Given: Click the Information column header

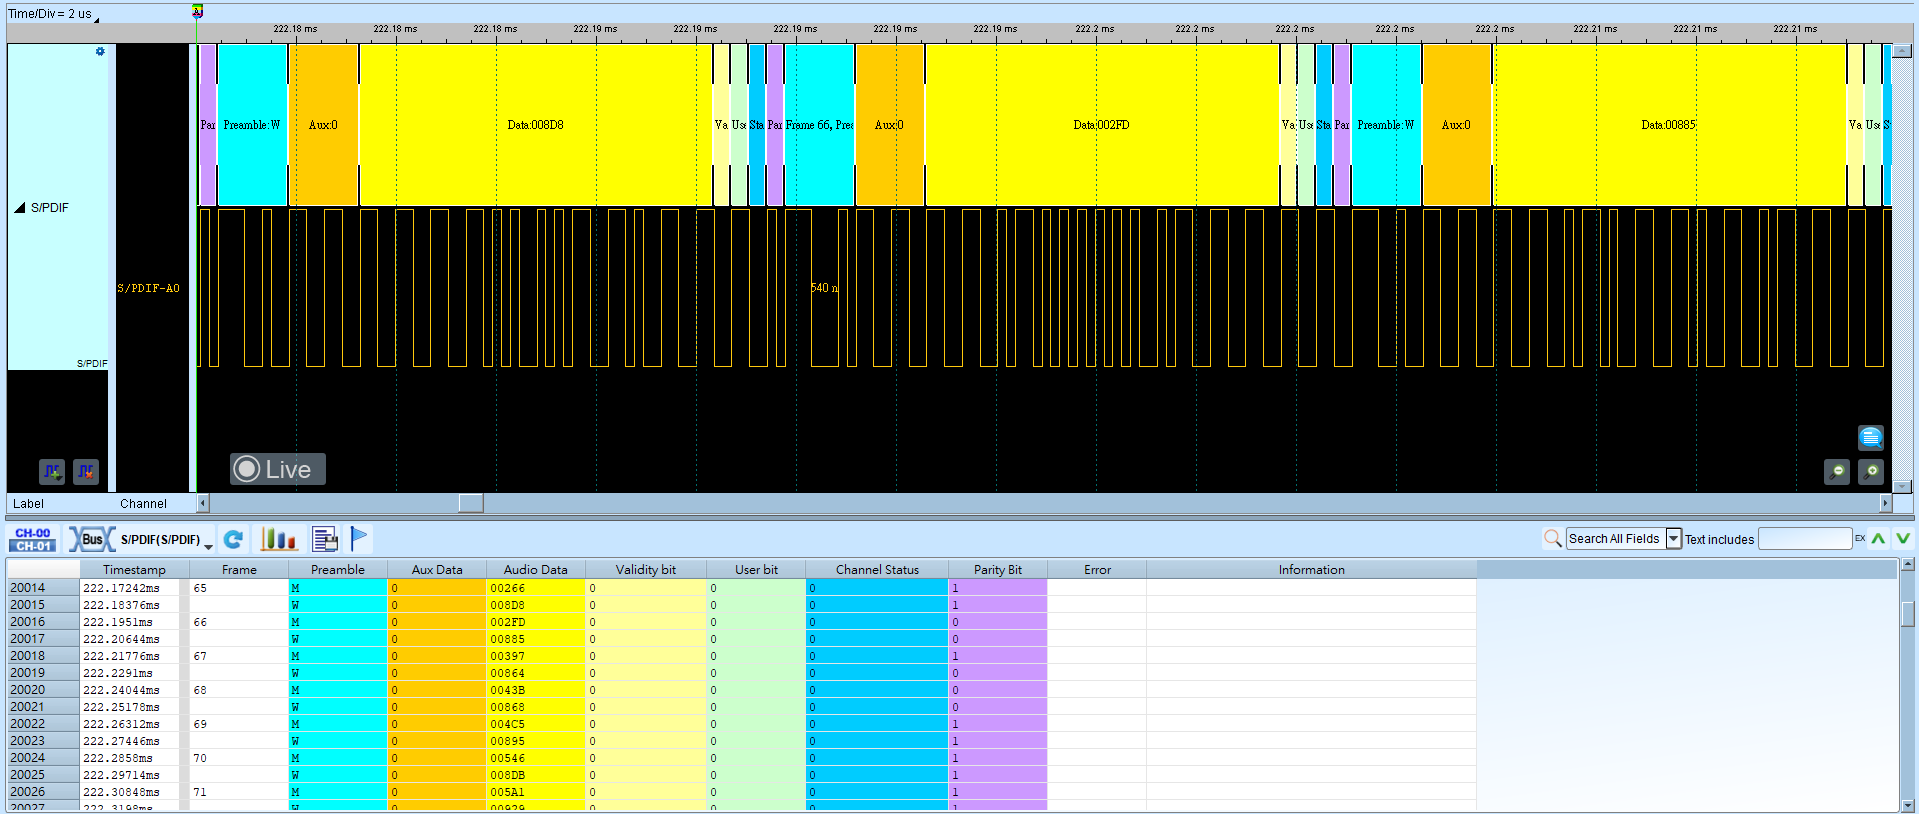Looking at the screenshot, I should [1311, 570].
